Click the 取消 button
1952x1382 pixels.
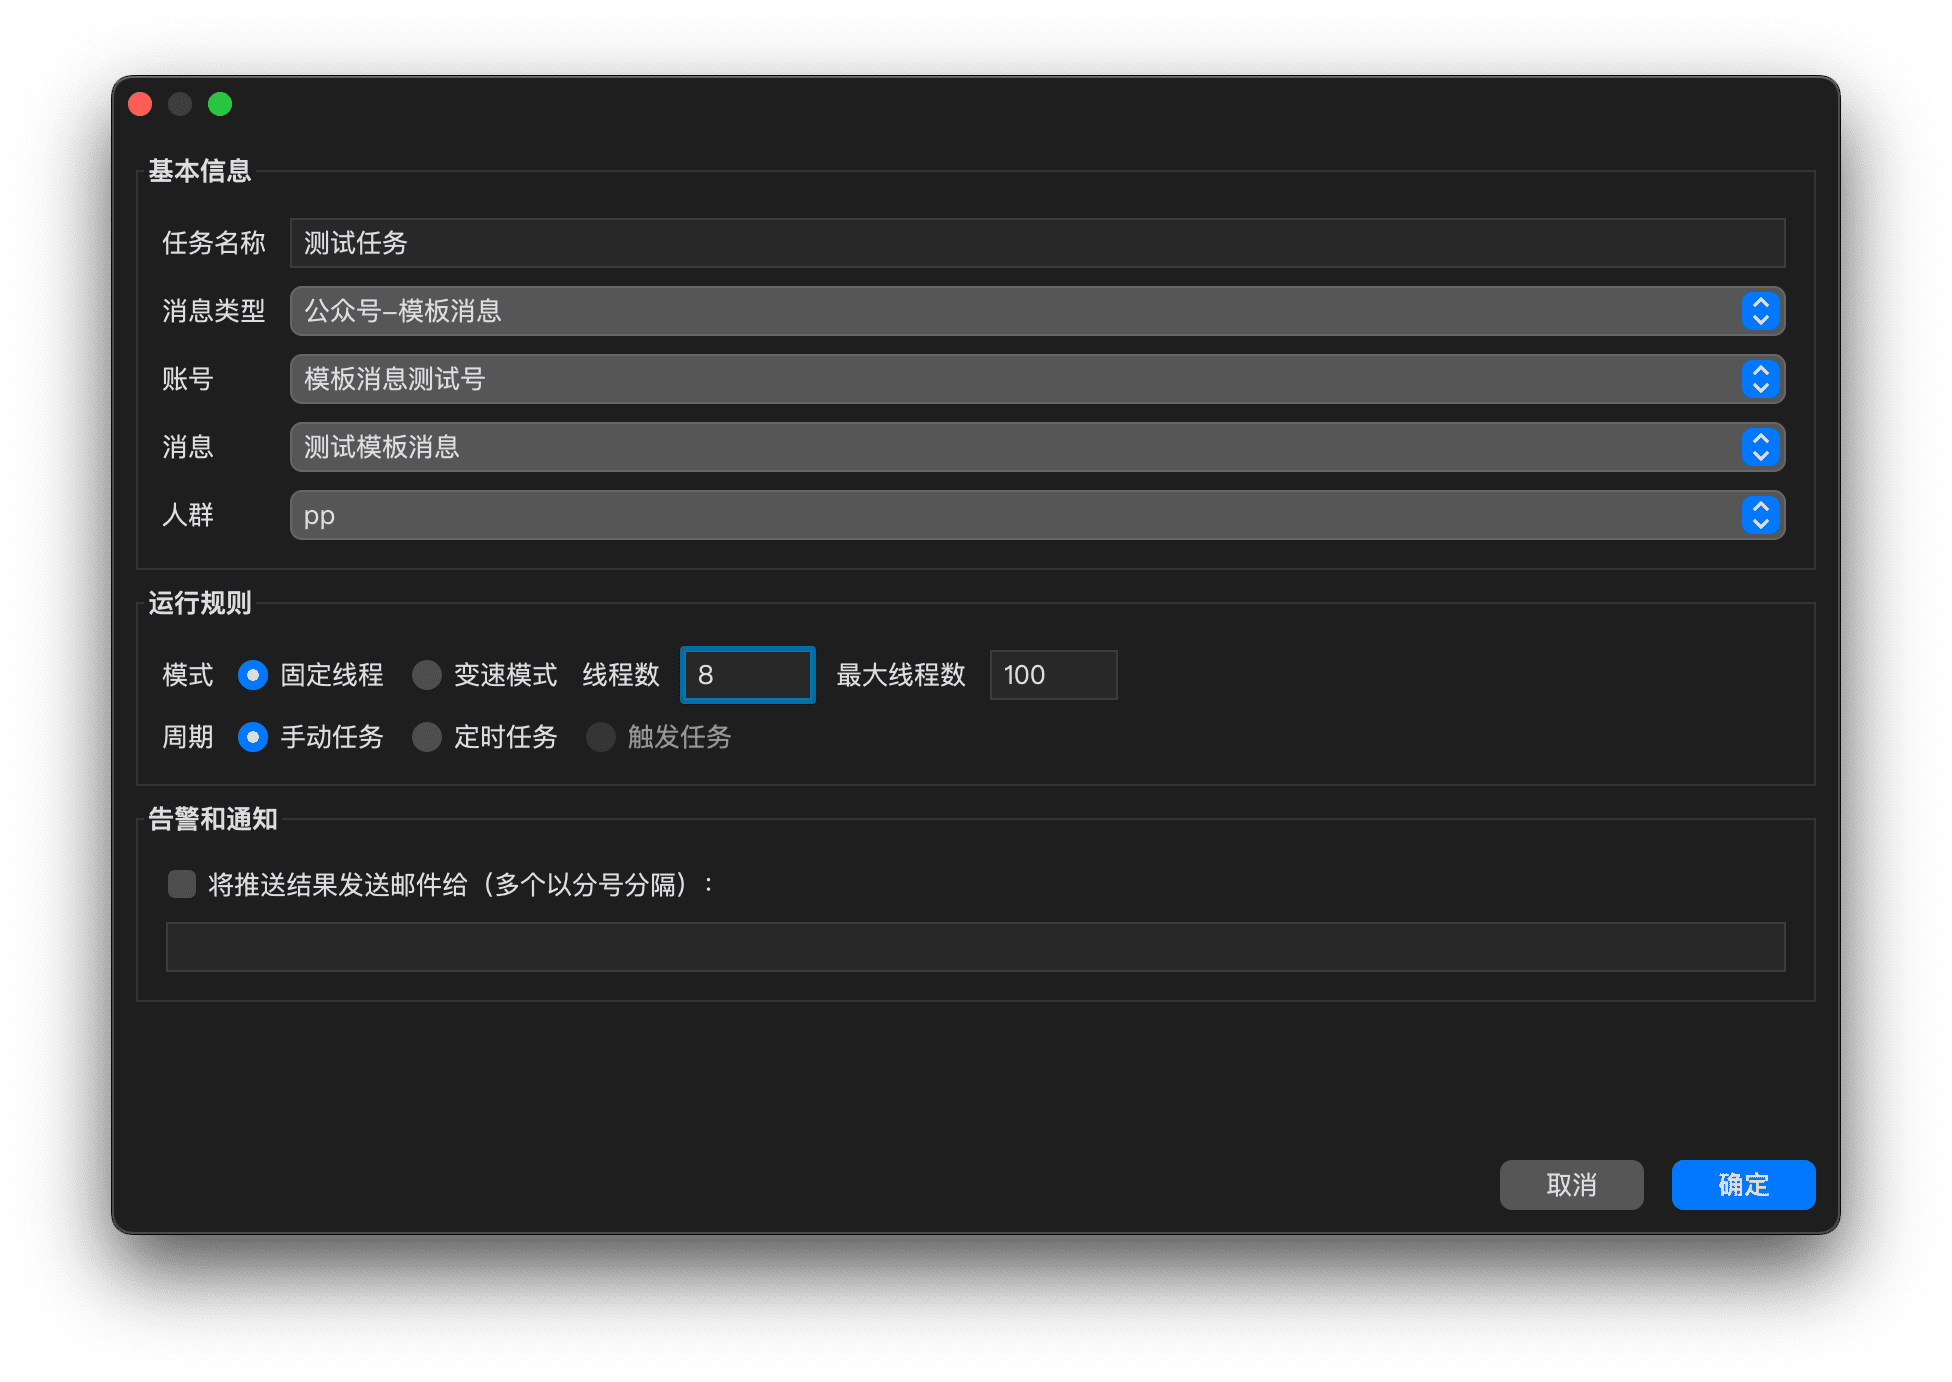(x=1571, y=1185)
